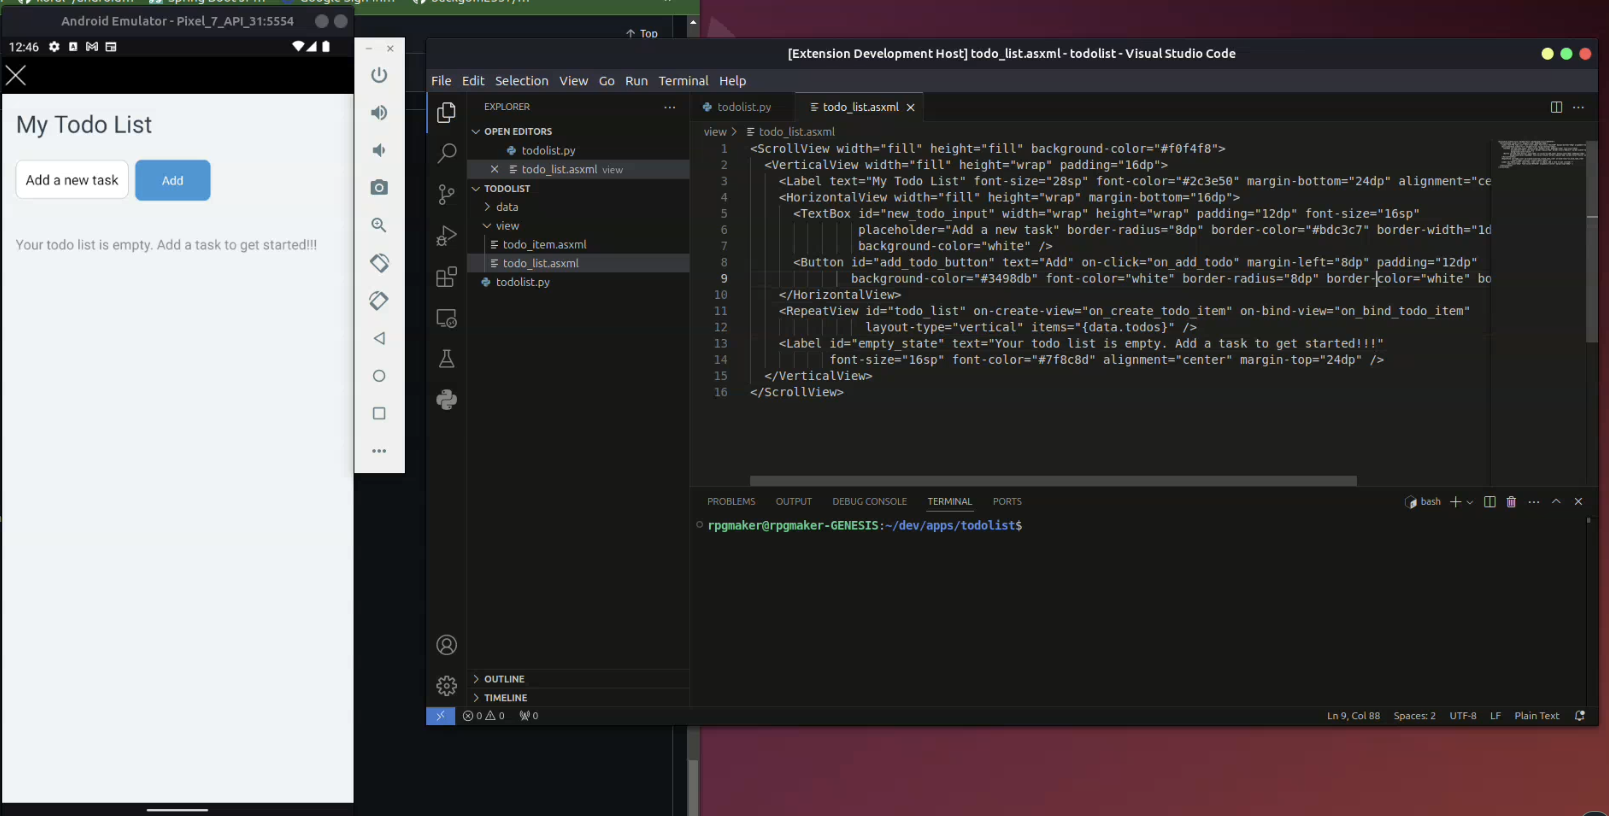Kill the terminal with trash icon
The image size is (1609, 816).
[x=1511, y=502]
